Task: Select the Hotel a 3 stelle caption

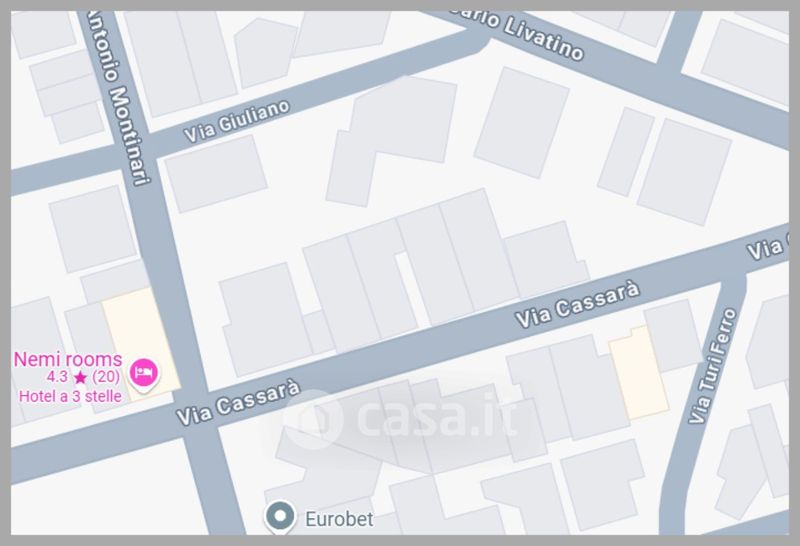Action: (70, 396)
